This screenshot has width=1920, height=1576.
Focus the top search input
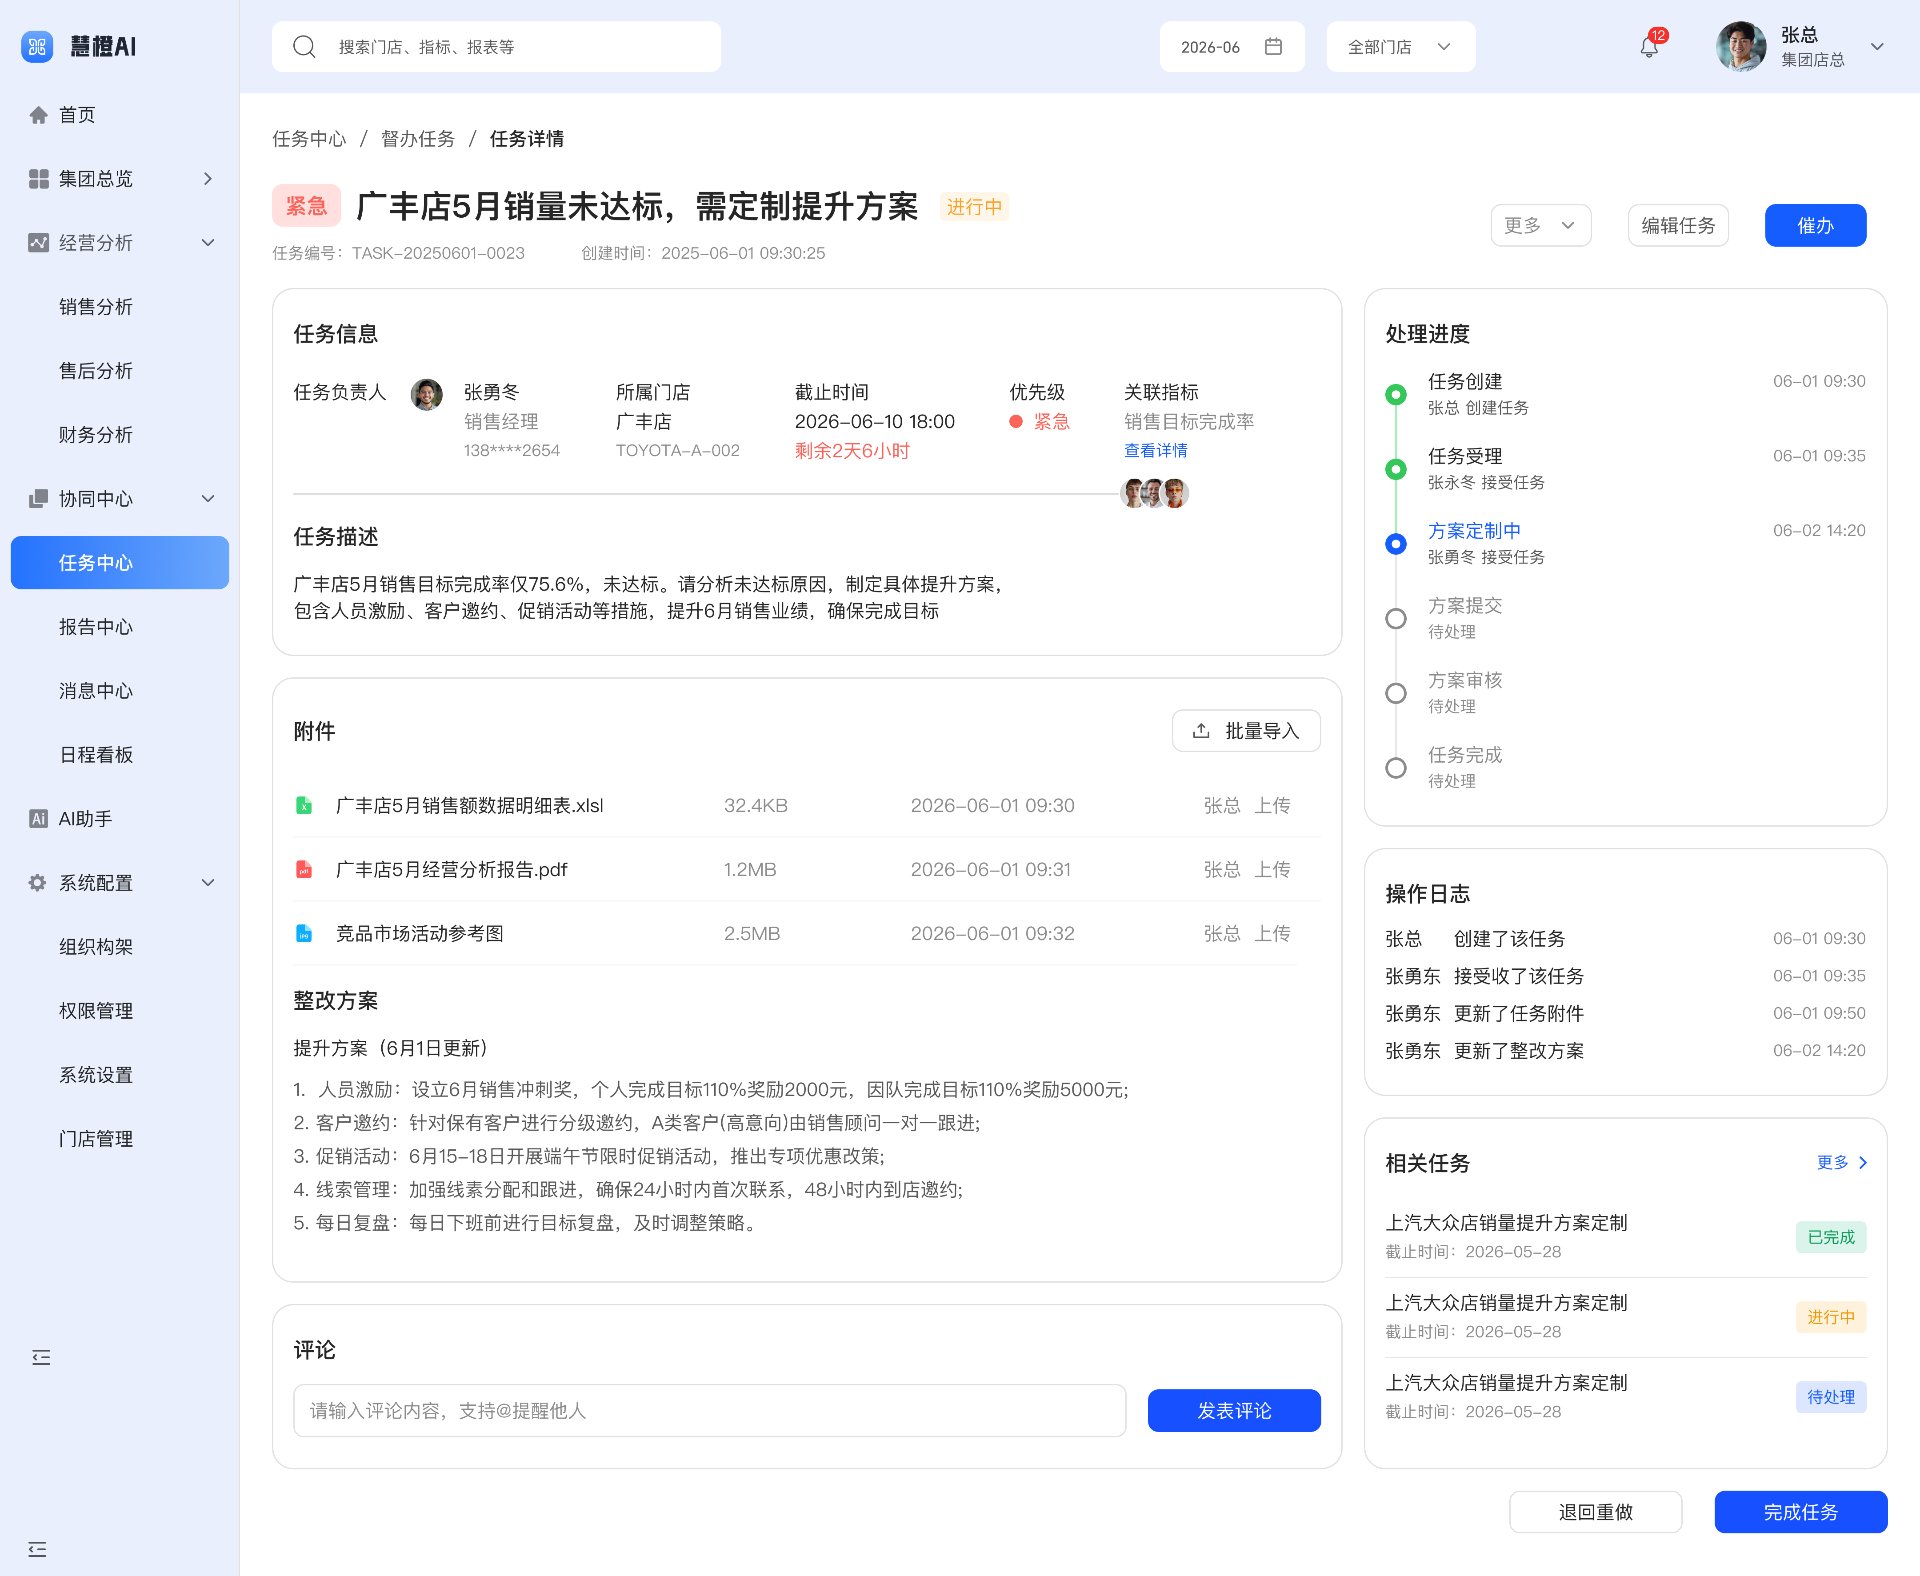(x=496, y=46)
